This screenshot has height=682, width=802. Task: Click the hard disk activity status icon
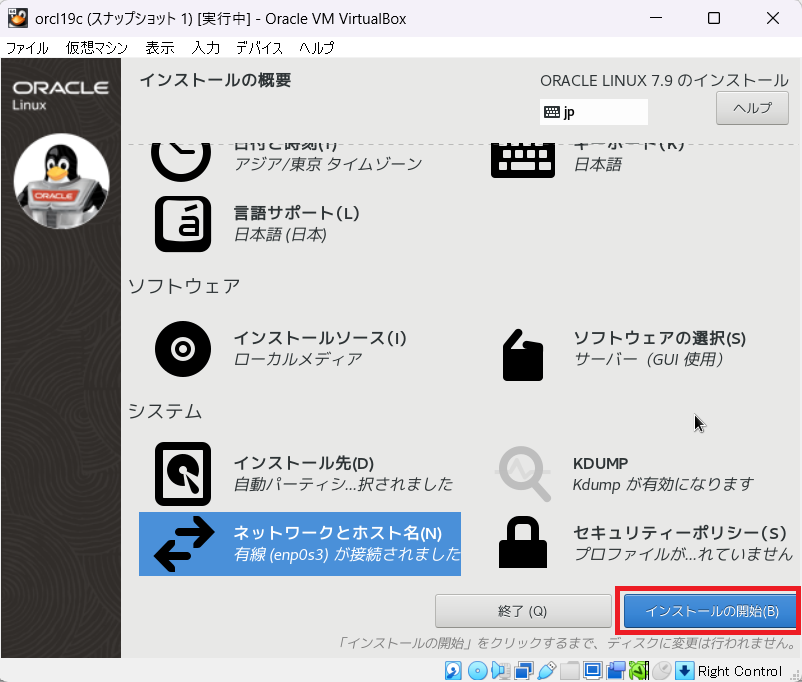(x=453, y=670)
